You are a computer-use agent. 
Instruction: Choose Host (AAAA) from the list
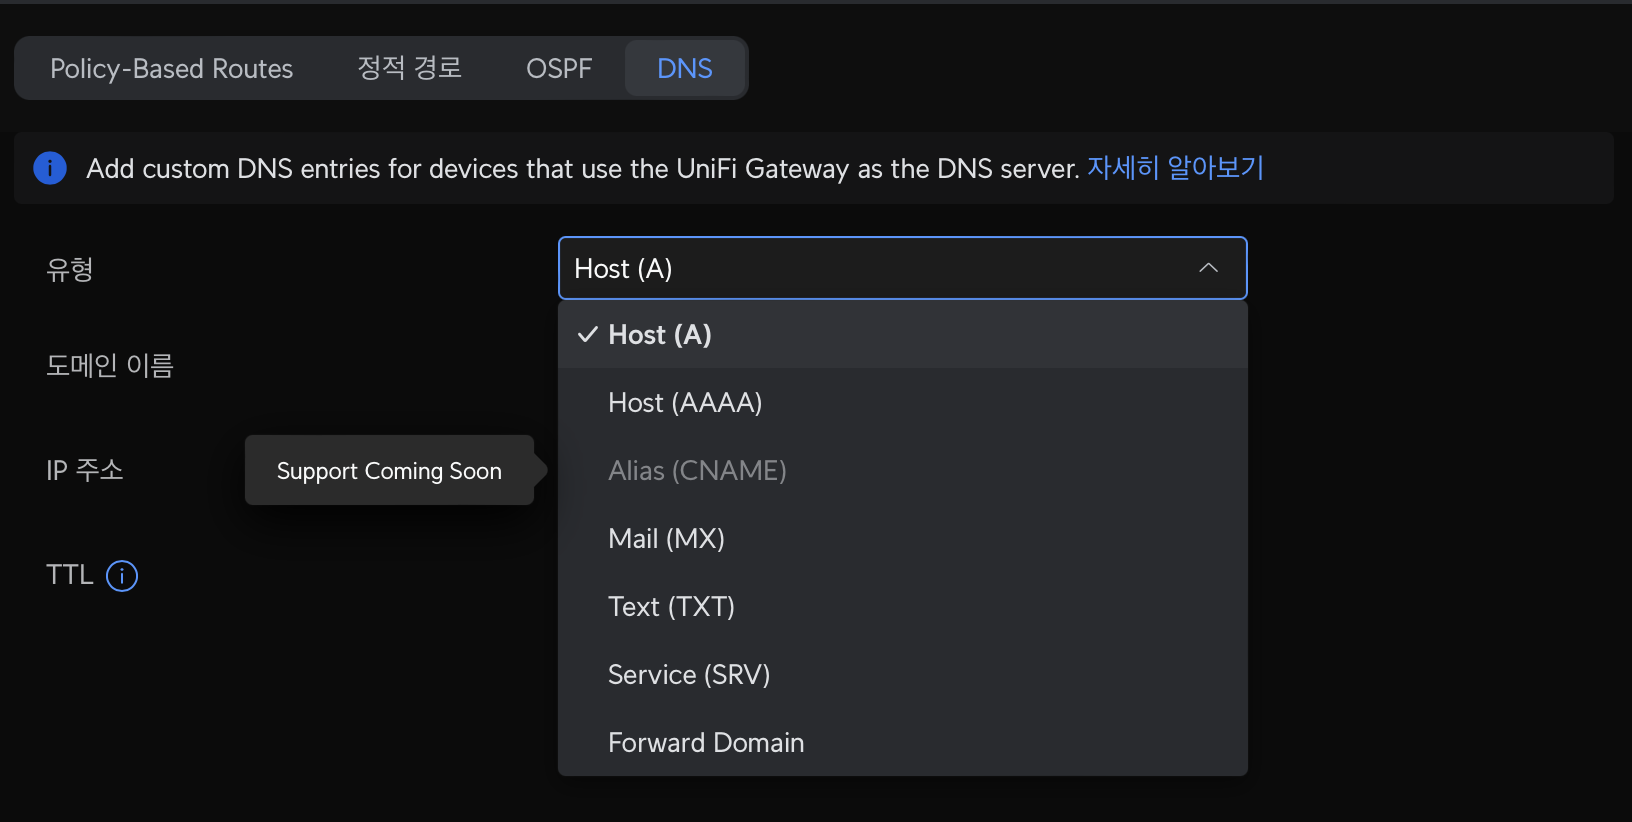click(x=685, y=403)
